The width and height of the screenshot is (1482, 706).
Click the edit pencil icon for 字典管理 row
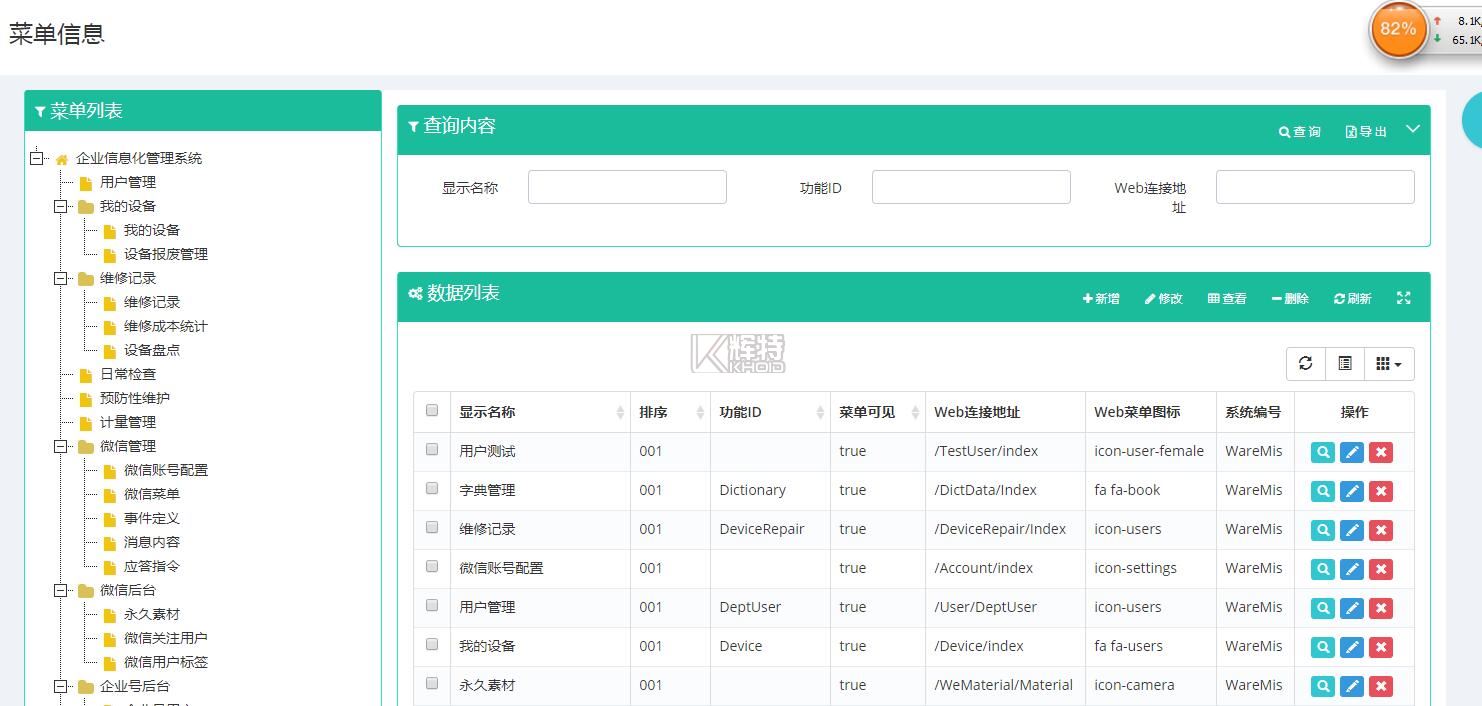point(1351,491)
